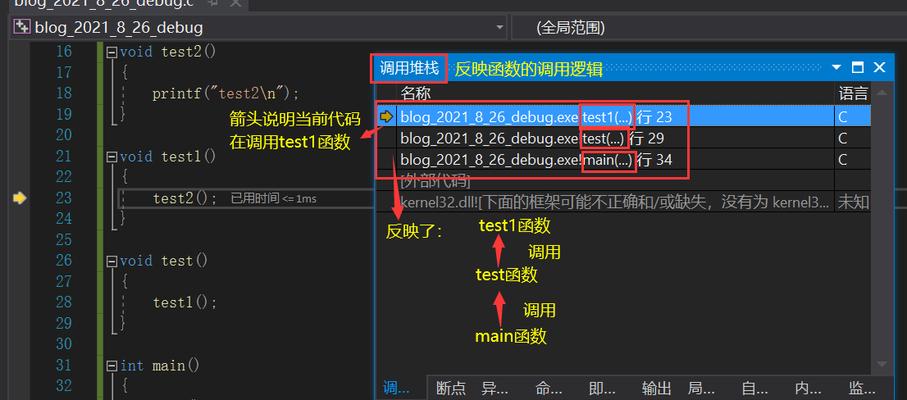Open the call stack window options dropdown arrow
The height and width of the screenshot is (400, 907).
[836, 68]
